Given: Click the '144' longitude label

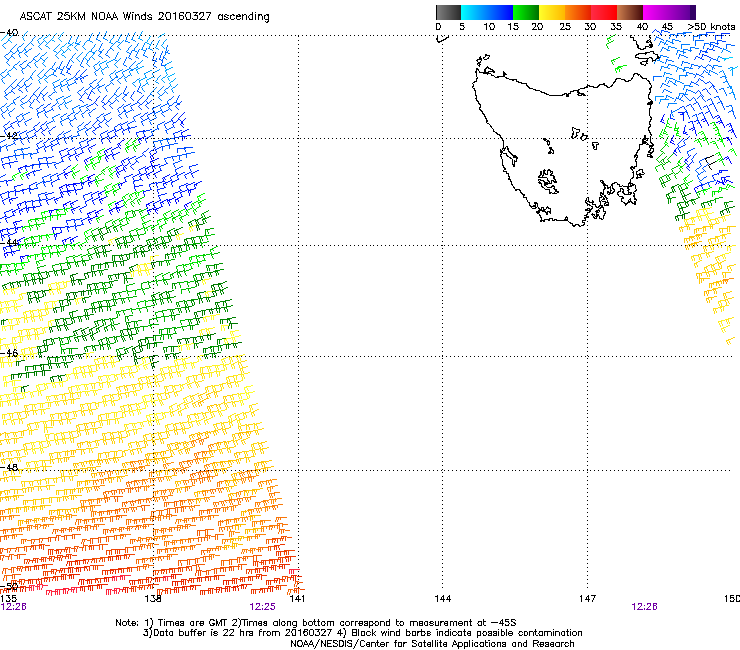Looking at the screenshot, I should point(443,599).
